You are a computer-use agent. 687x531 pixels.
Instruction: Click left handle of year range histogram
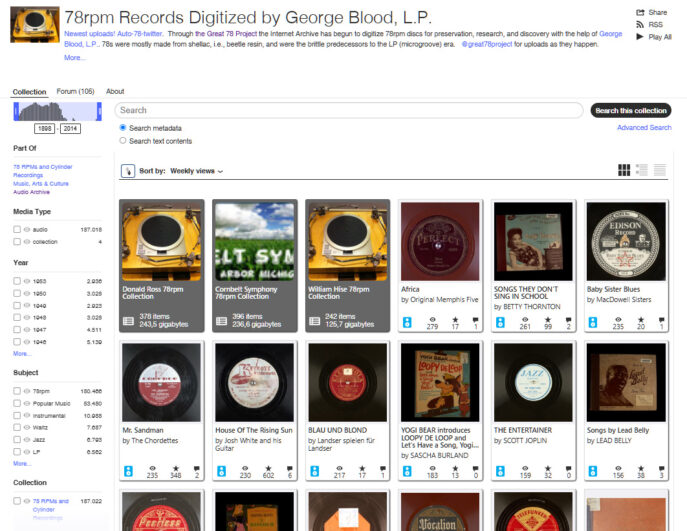click(16, 111)
